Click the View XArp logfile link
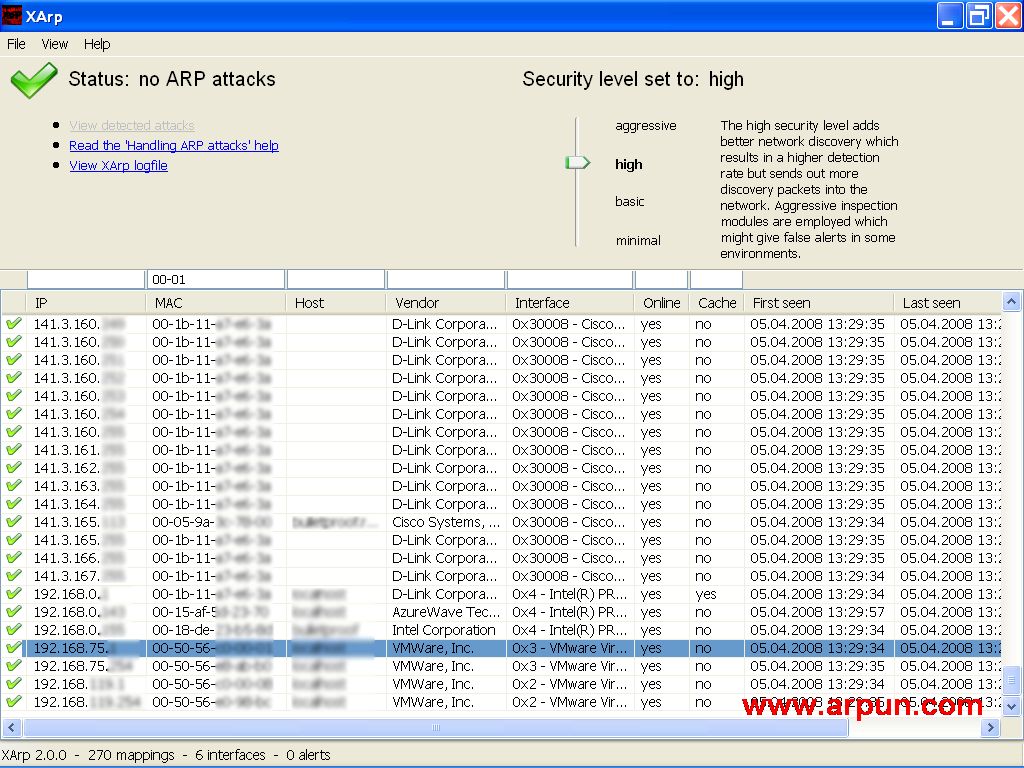 pyautogui.click(x=118, y=165)
